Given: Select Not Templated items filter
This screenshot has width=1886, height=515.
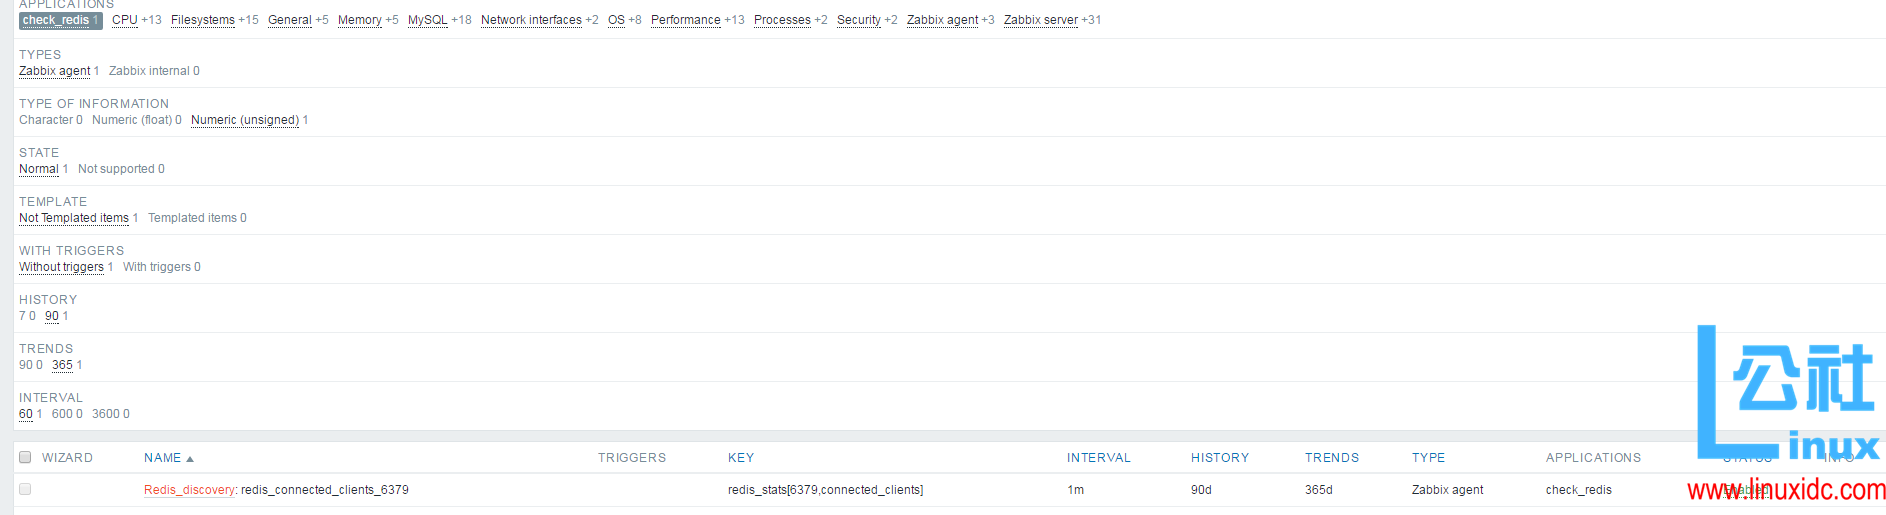Looking at the screenshot, I should coord(74,218).
